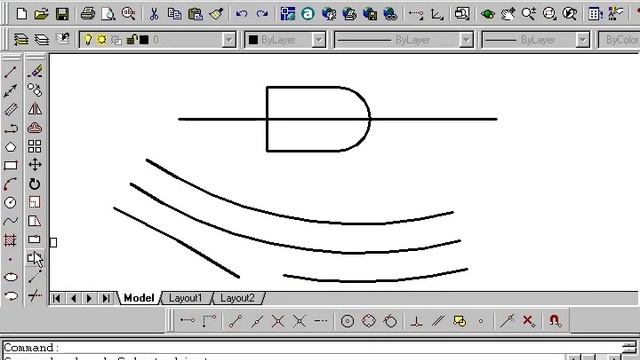Select Snap to Intersection osnap

pos(278,321)
